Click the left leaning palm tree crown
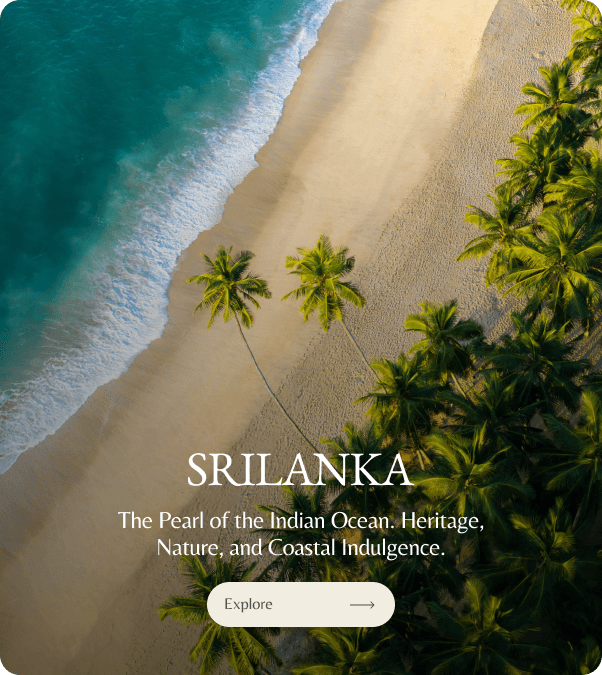The image size is (602, 675). (230, 285)
